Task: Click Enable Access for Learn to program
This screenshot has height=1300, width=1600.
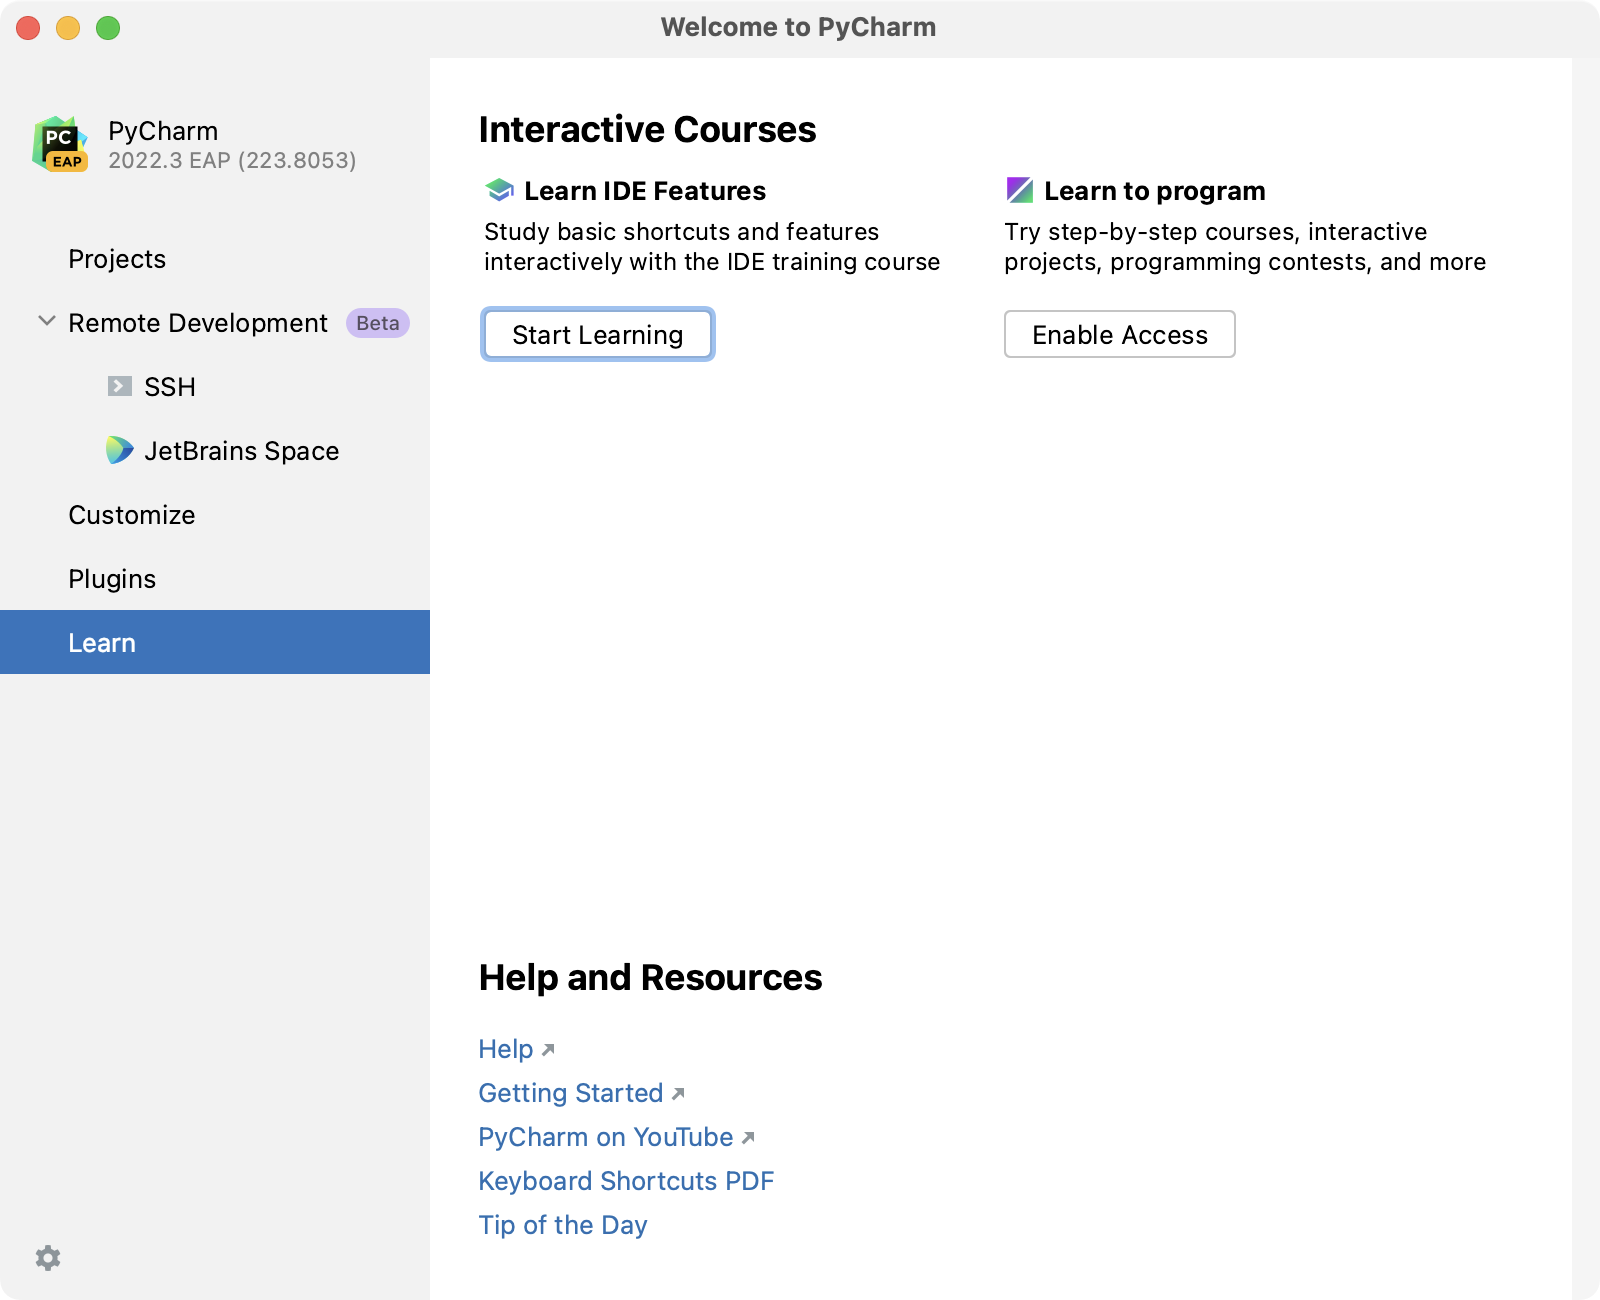Action: 1119,335
